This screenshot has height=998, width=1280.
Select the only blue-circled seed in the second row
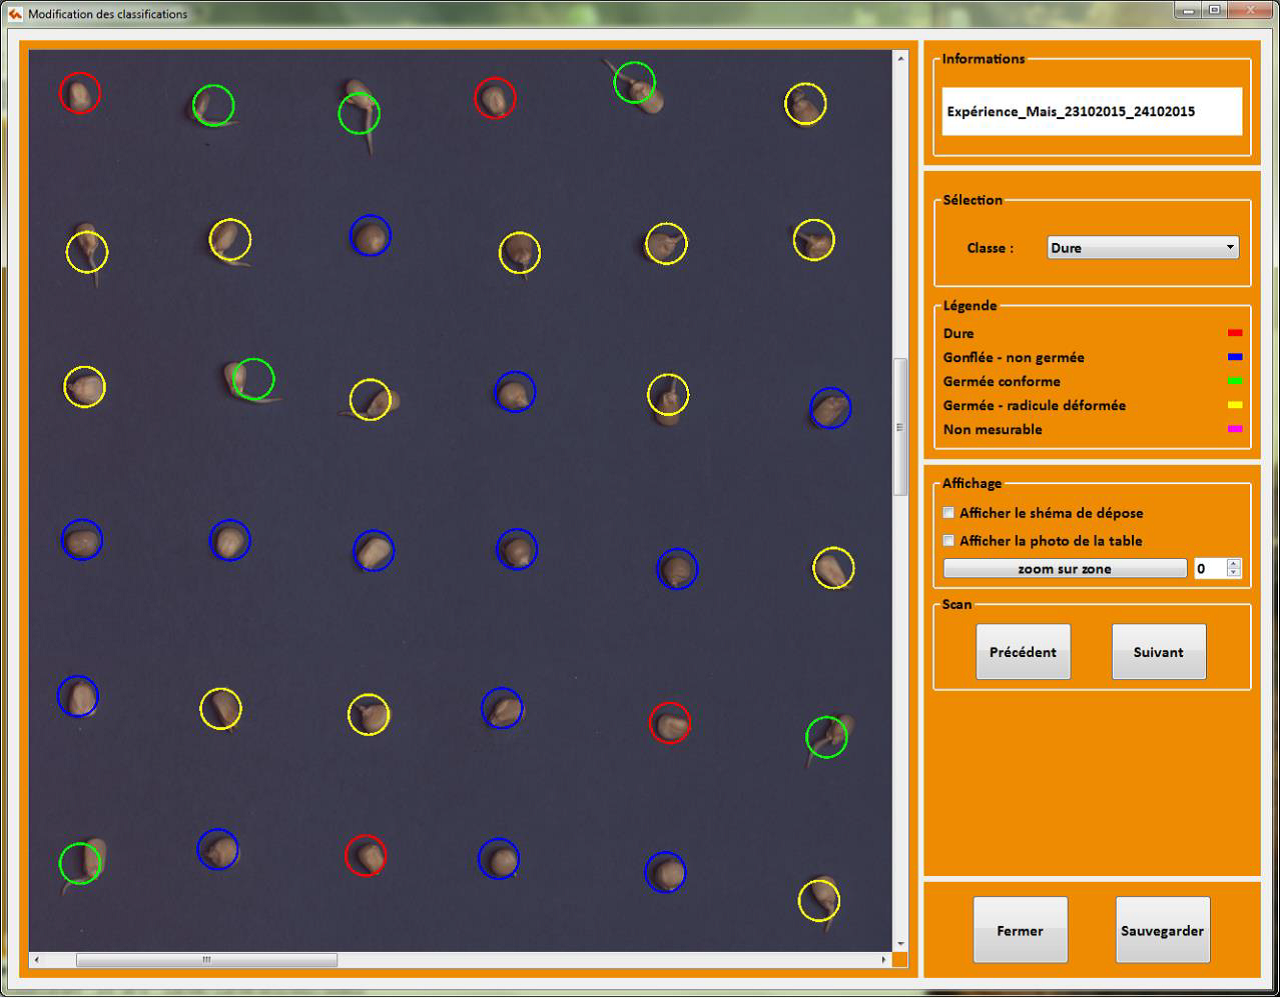[370, 236]
